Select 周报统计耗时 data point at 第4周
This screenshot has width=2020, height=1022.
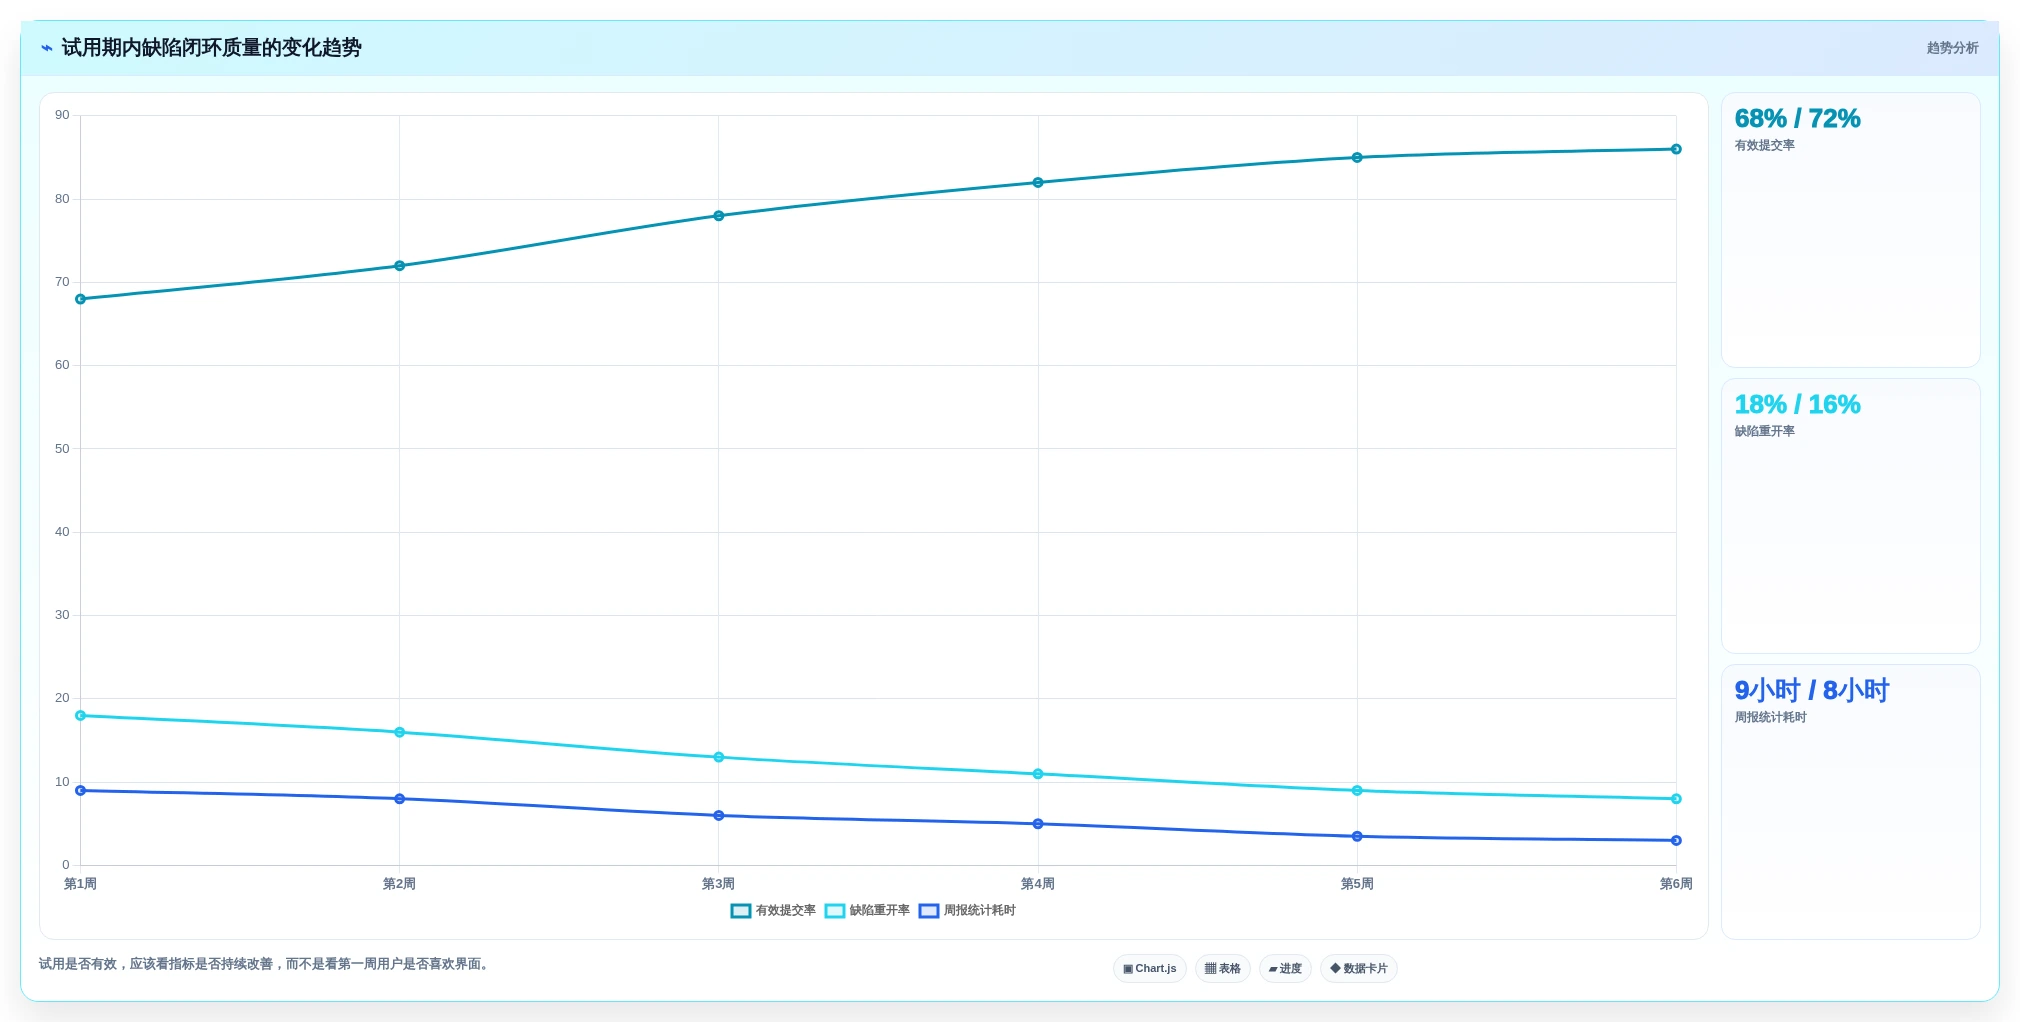[1038, 824]
